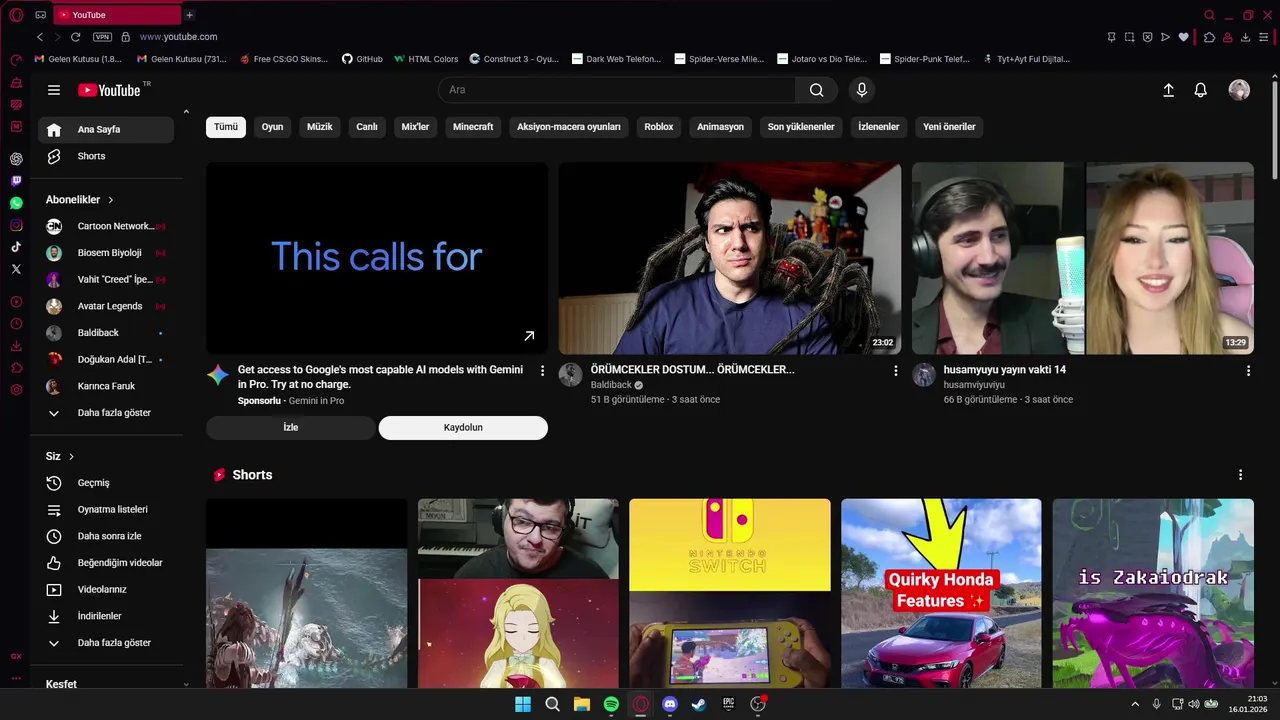Viewport: 1280px width, 720px height.
Task: Open Shorts in the left sidebar
Action: tap(106, 156)
